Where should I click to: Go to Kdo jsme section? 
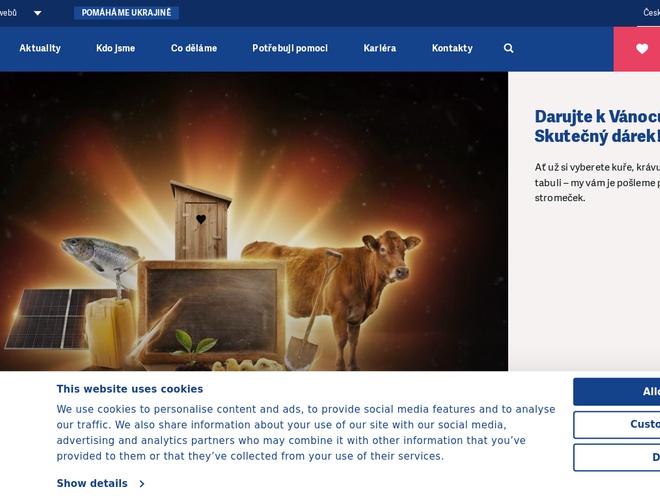[115, 48]
